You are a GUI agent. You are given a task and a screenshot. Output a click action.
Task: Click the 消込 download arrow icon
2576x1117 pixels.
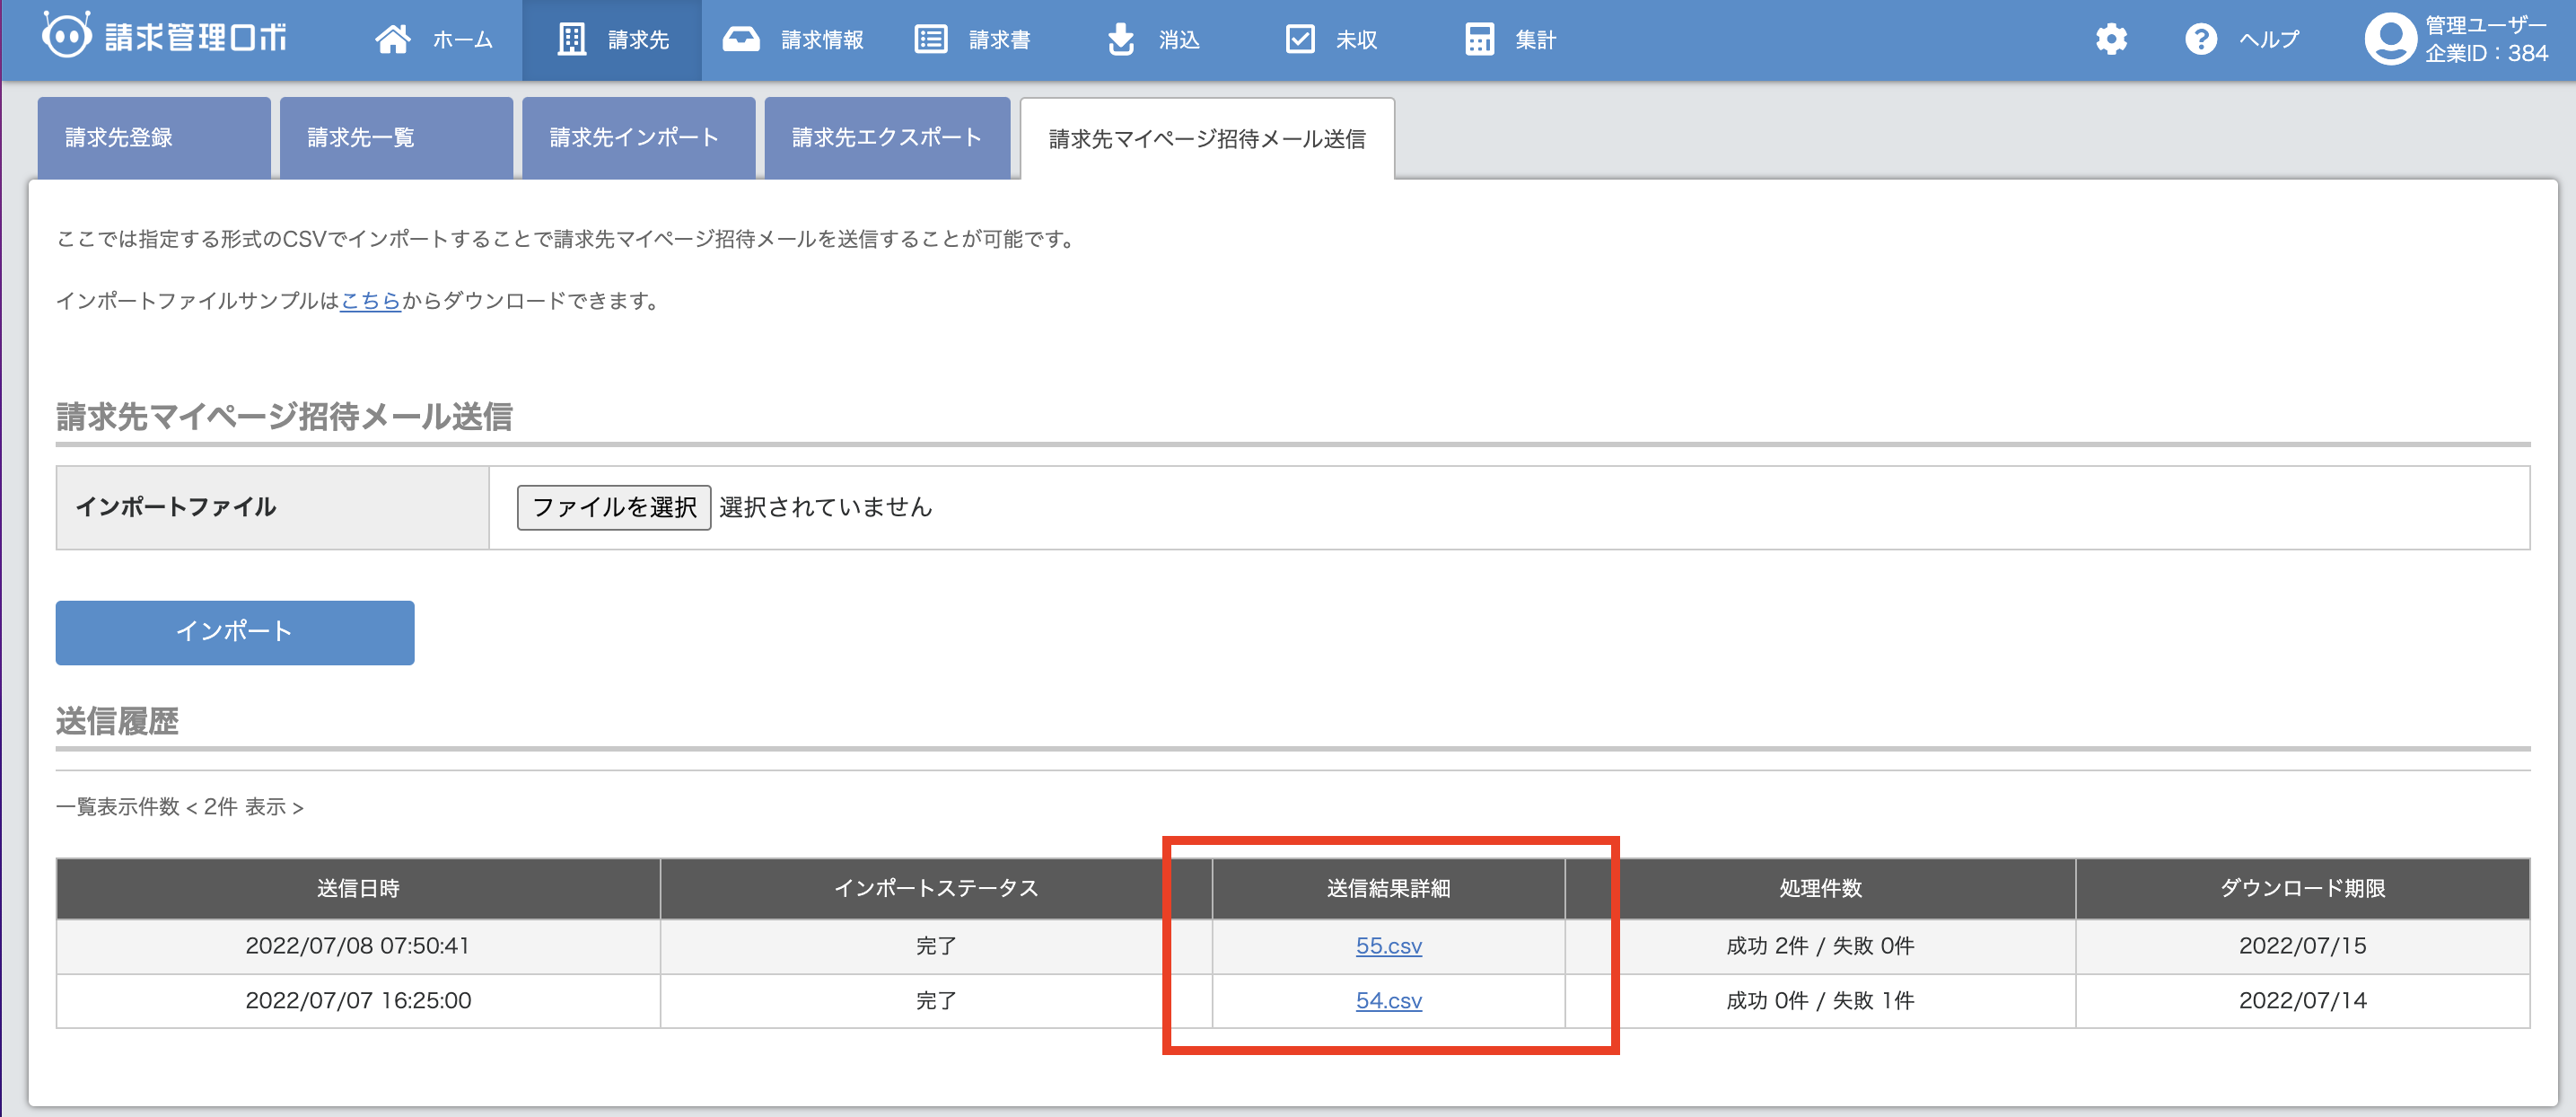point(1121,39)
